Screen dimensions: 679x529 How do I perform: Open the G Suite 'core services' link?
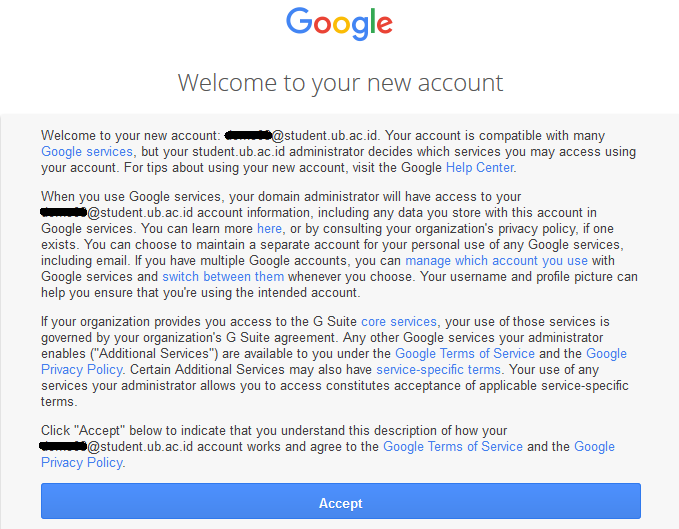tap(399, 322)
